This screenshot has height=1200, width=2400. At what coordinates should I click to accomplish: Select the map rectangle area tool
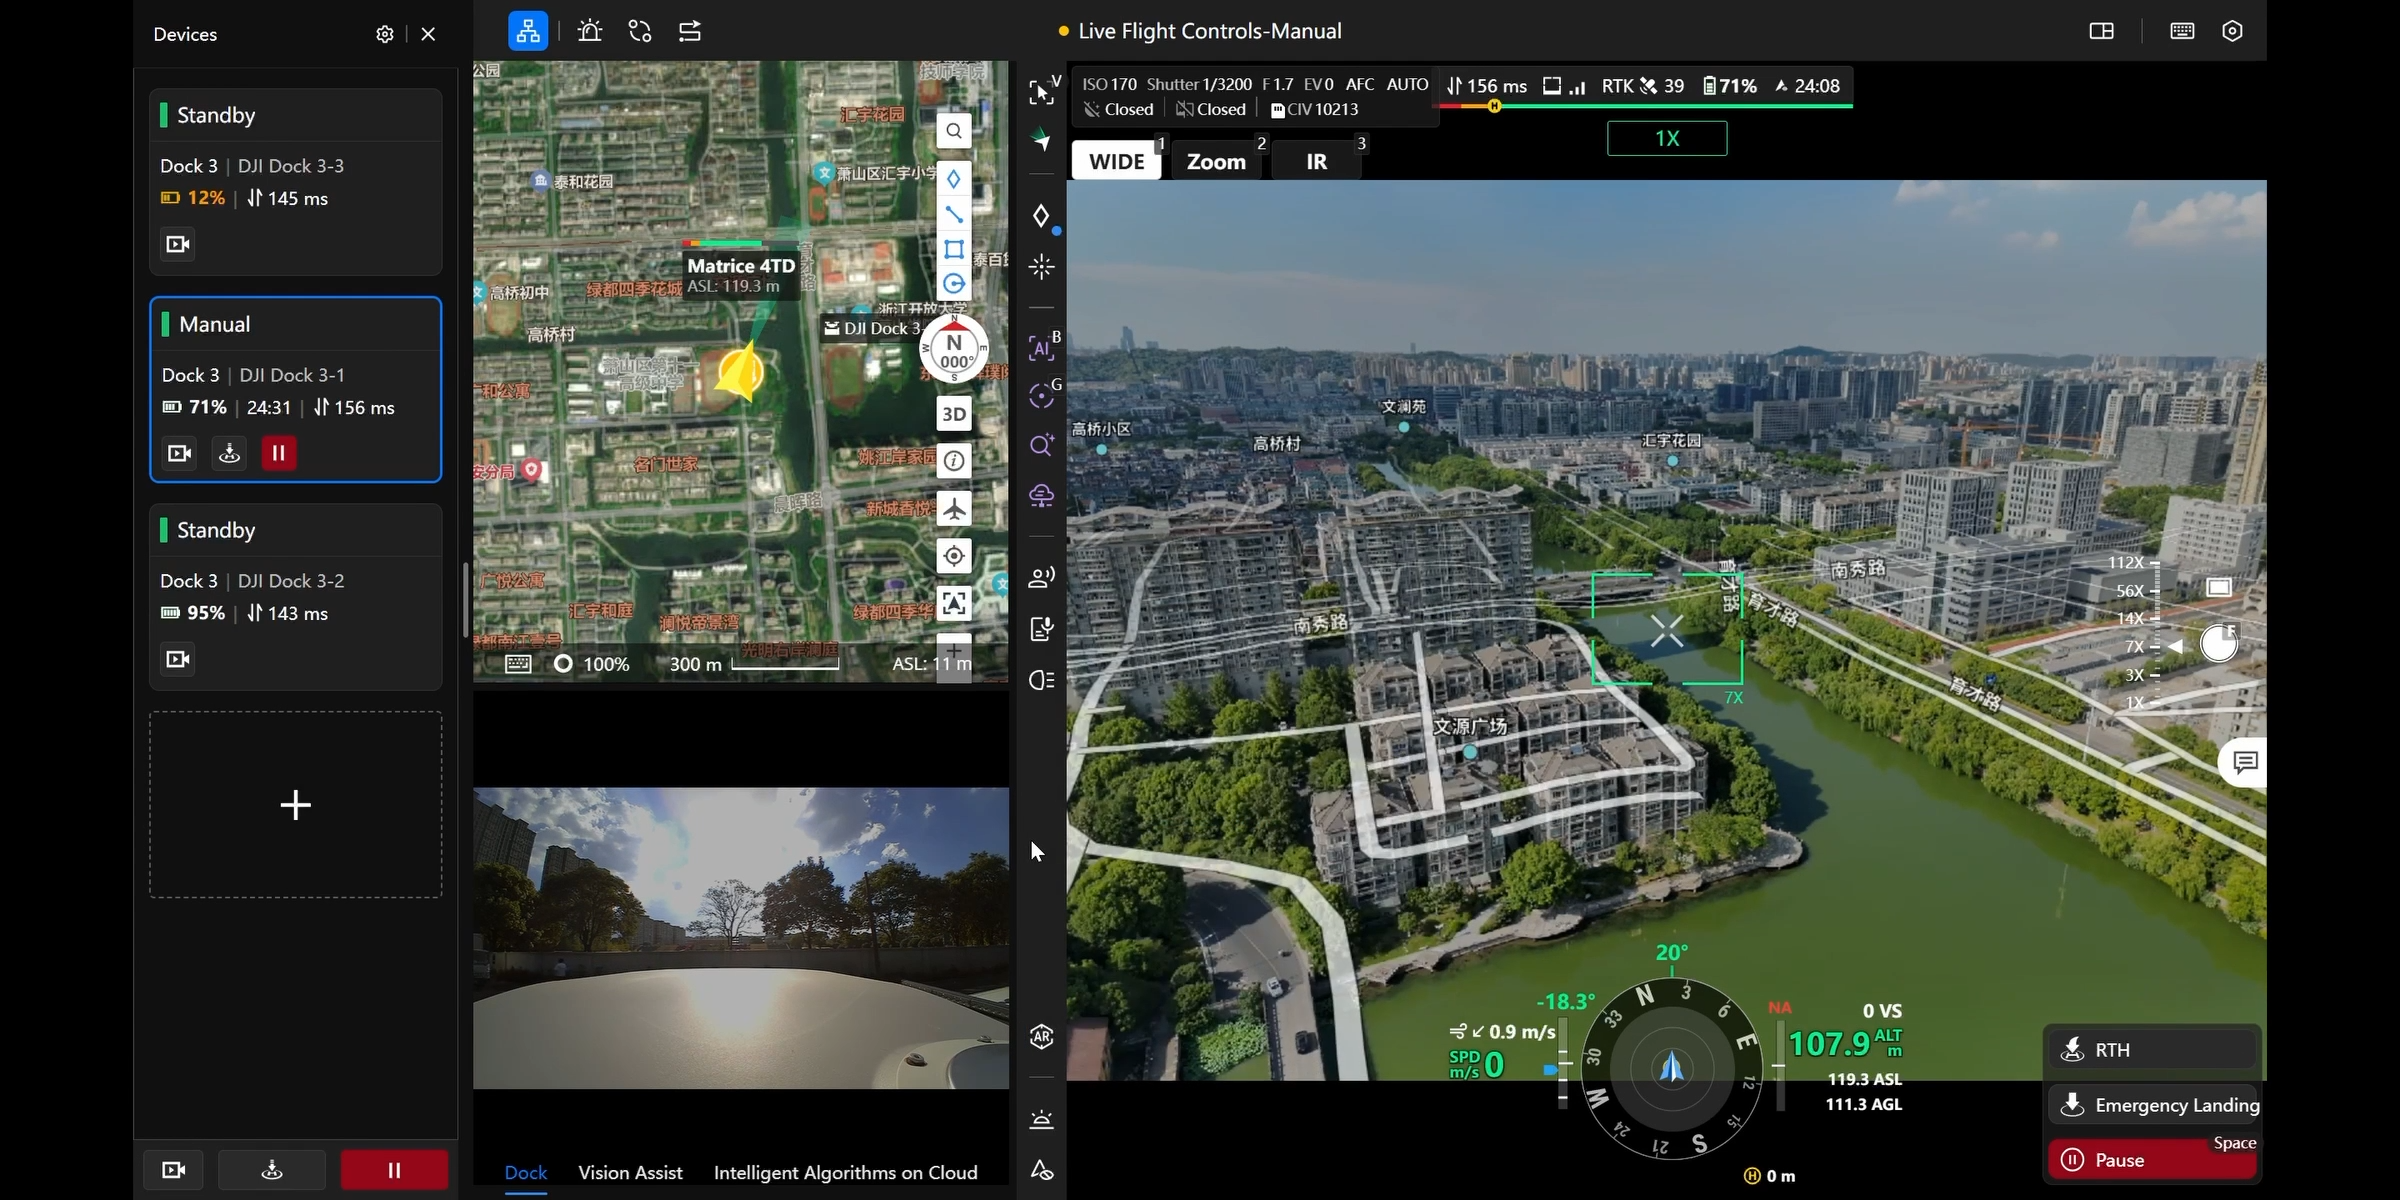[x=954, y=249]
